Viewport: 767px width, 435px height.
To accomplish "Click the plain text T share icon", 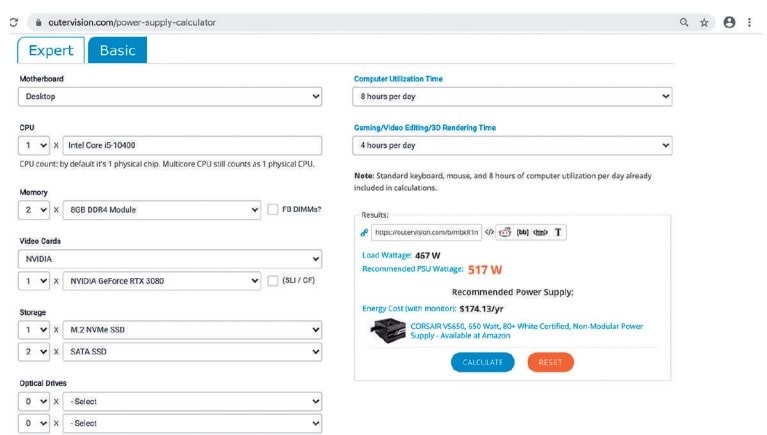I will tap(558, 232).
